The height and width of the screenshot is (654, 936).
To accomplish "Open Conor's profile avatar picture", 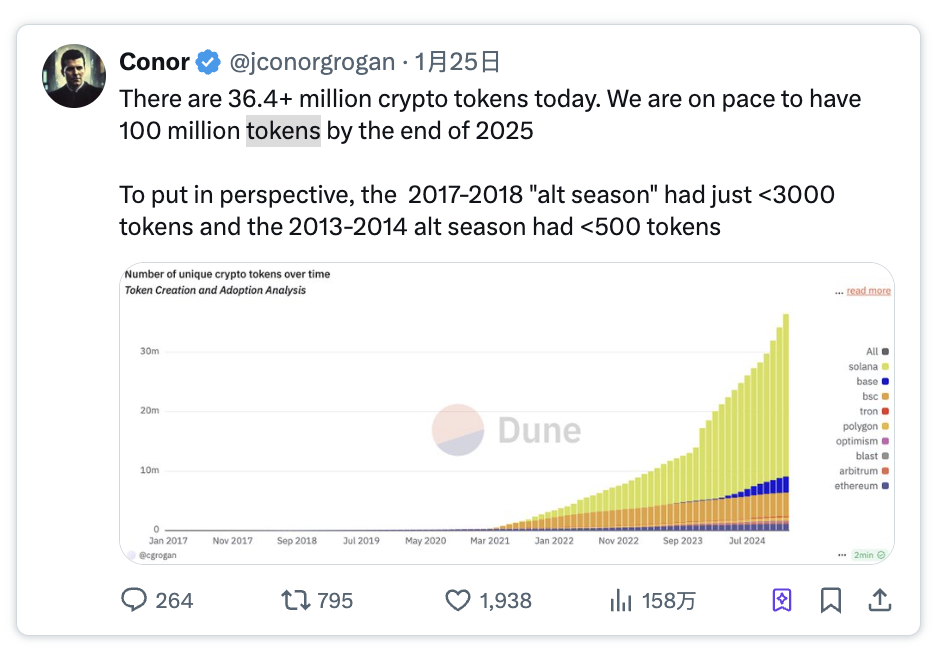I will pyautogui.click(x=74, y=76).
